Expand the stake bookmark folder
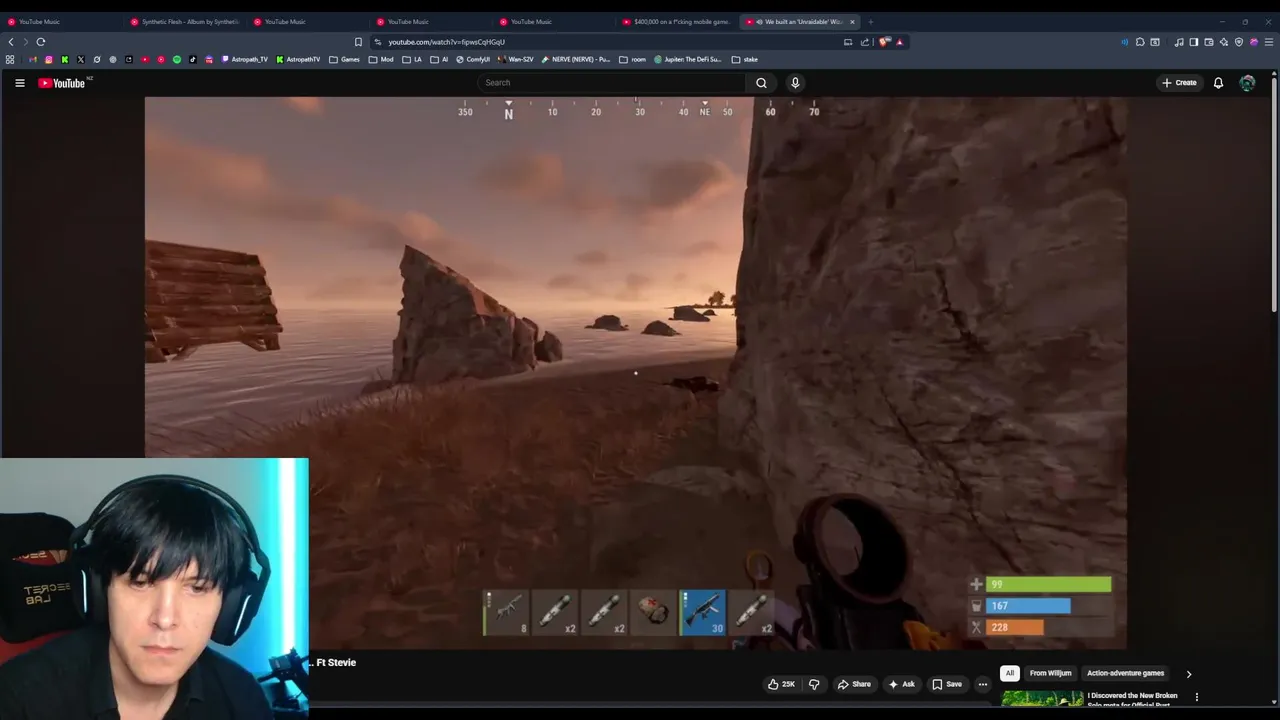1280x720 pixels. (x=745, y=60)
